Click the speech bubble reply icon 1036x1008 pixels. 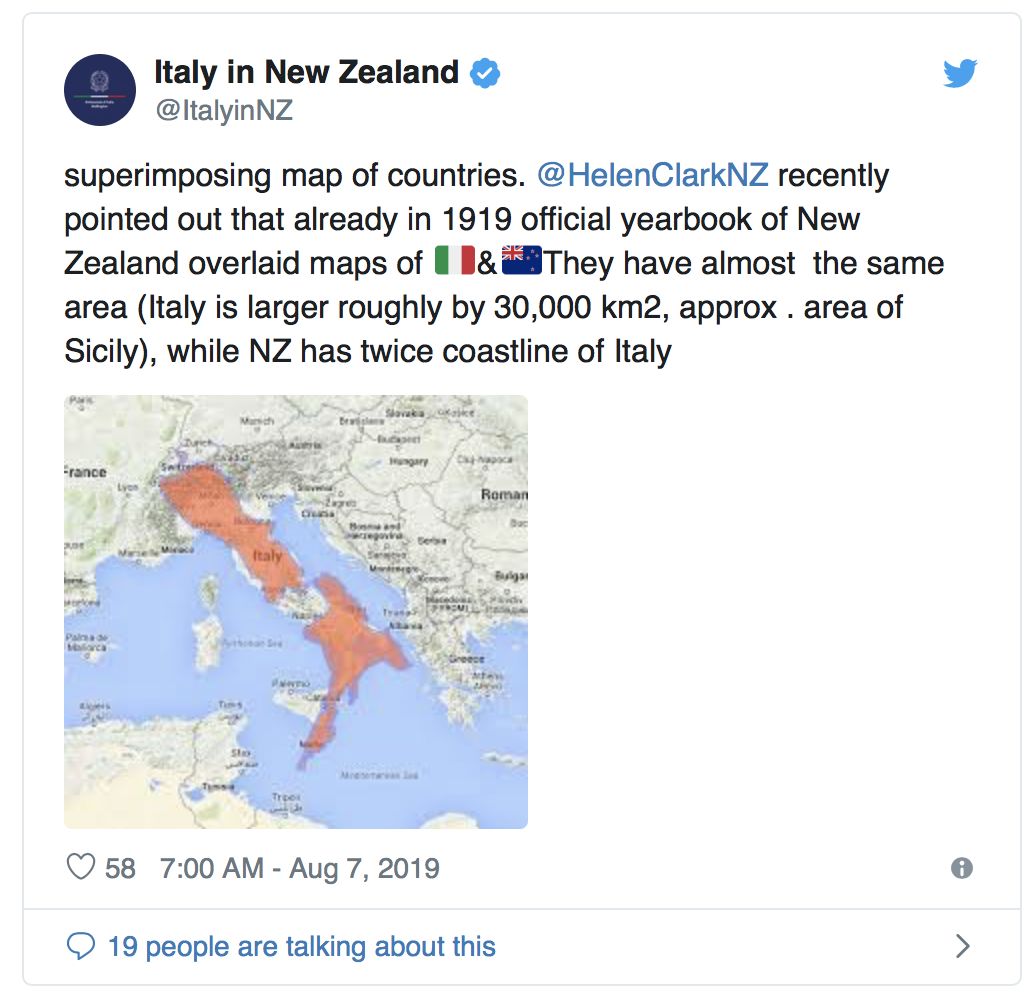(x=80, y=946)
